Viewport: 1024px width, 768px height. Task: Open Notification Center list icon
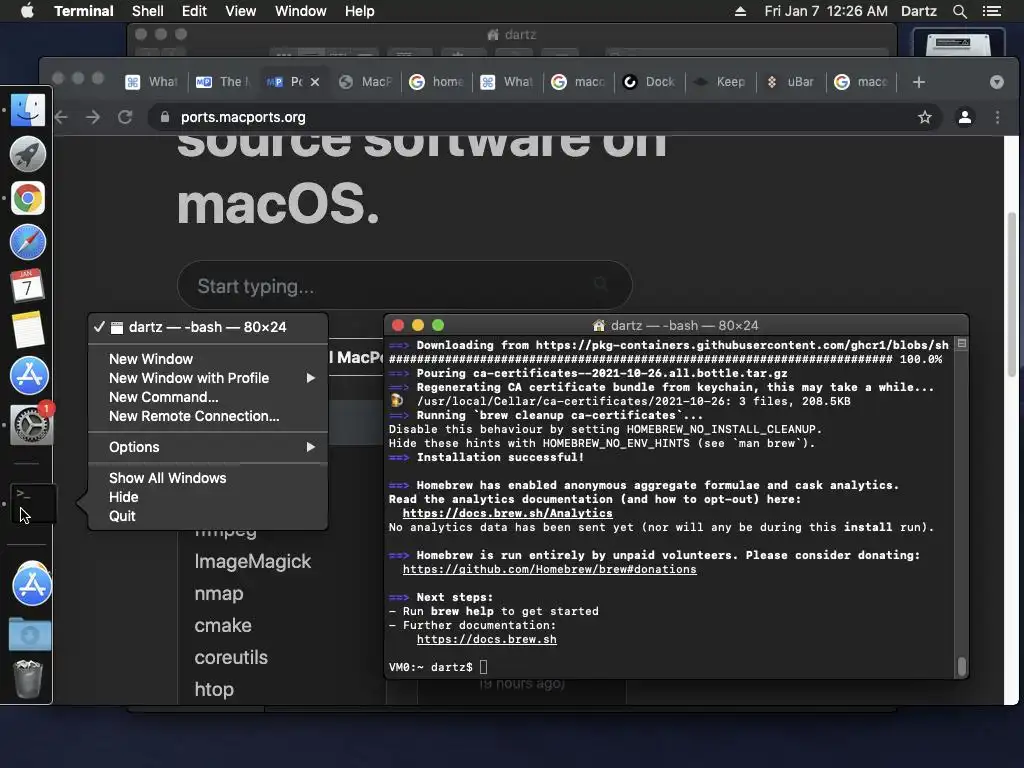[x=991, y=11]
